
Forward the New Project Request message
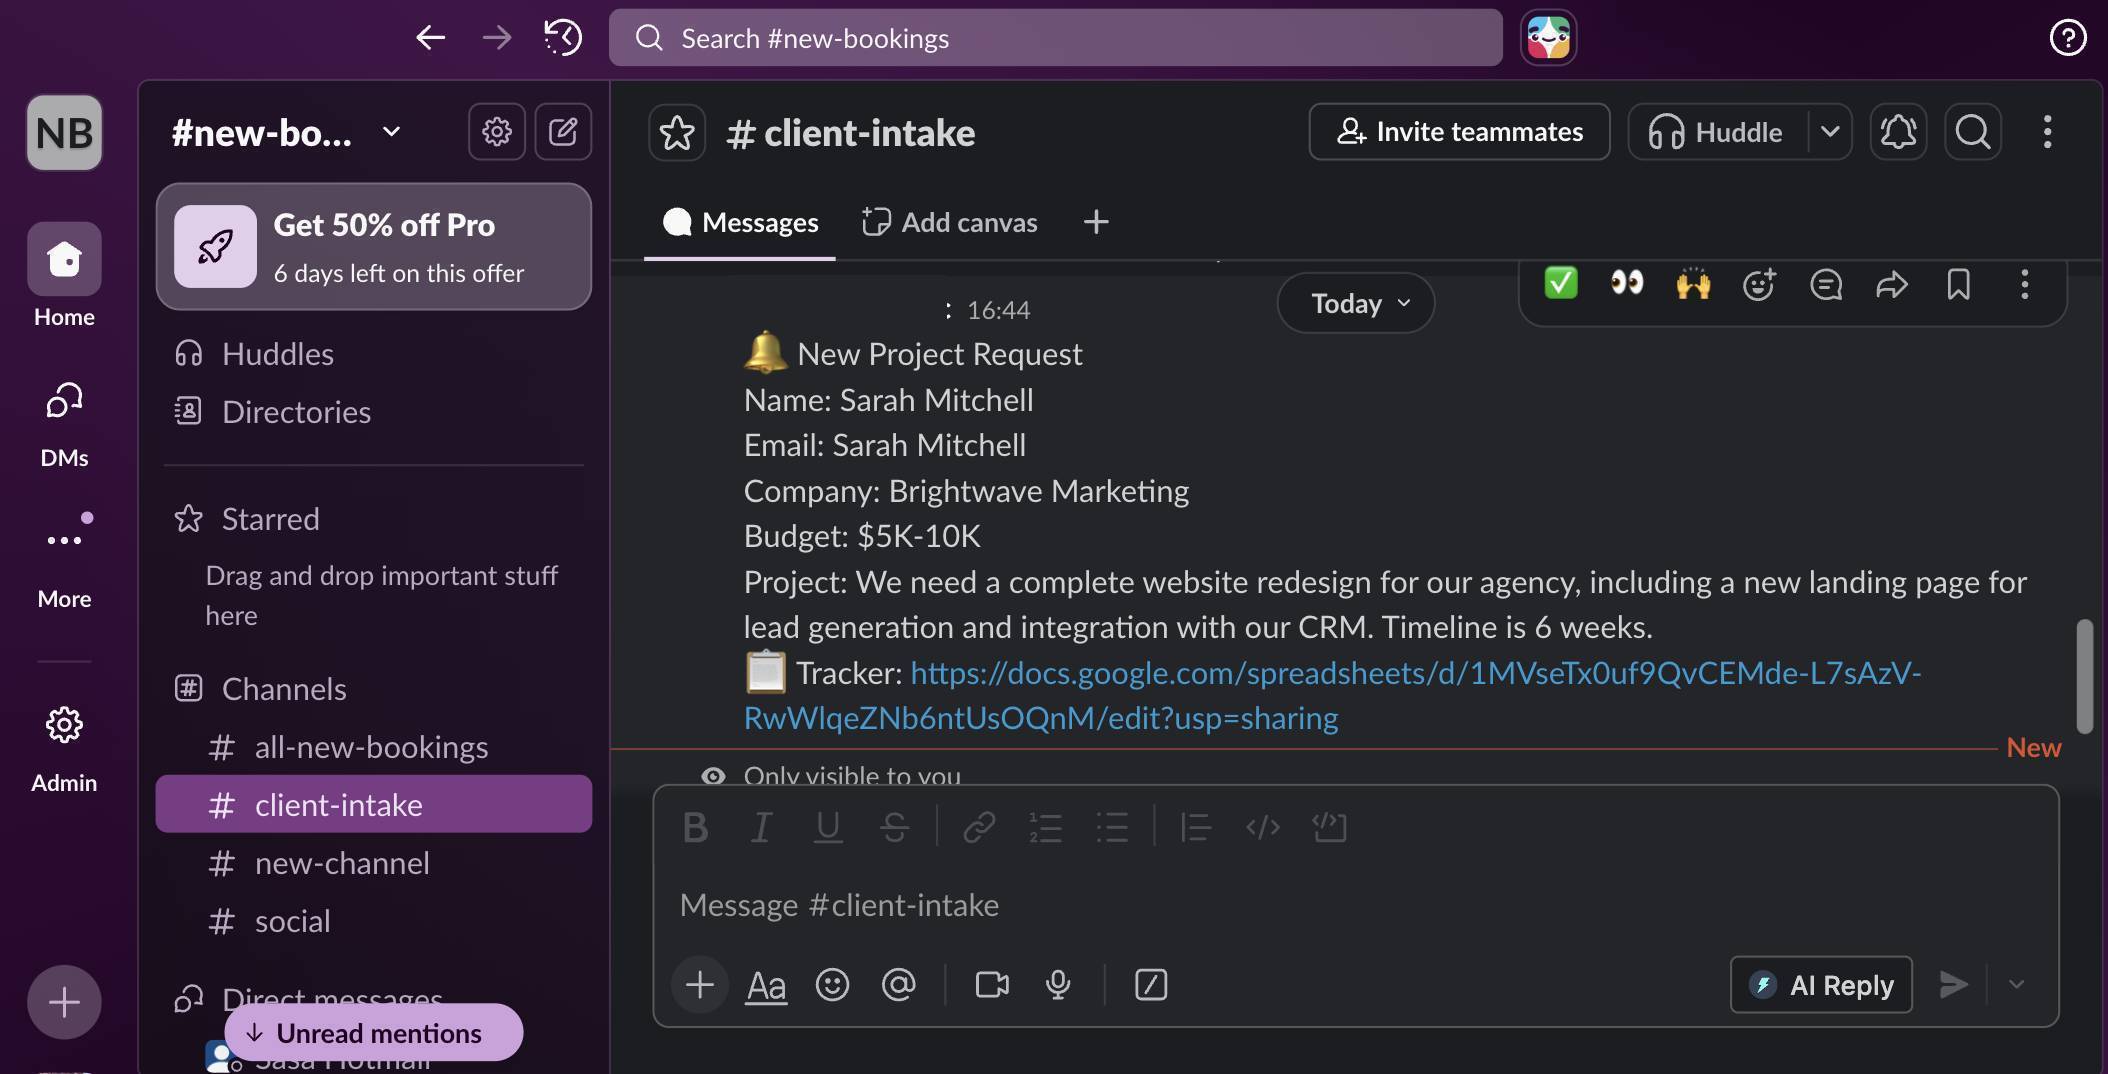1890,285
